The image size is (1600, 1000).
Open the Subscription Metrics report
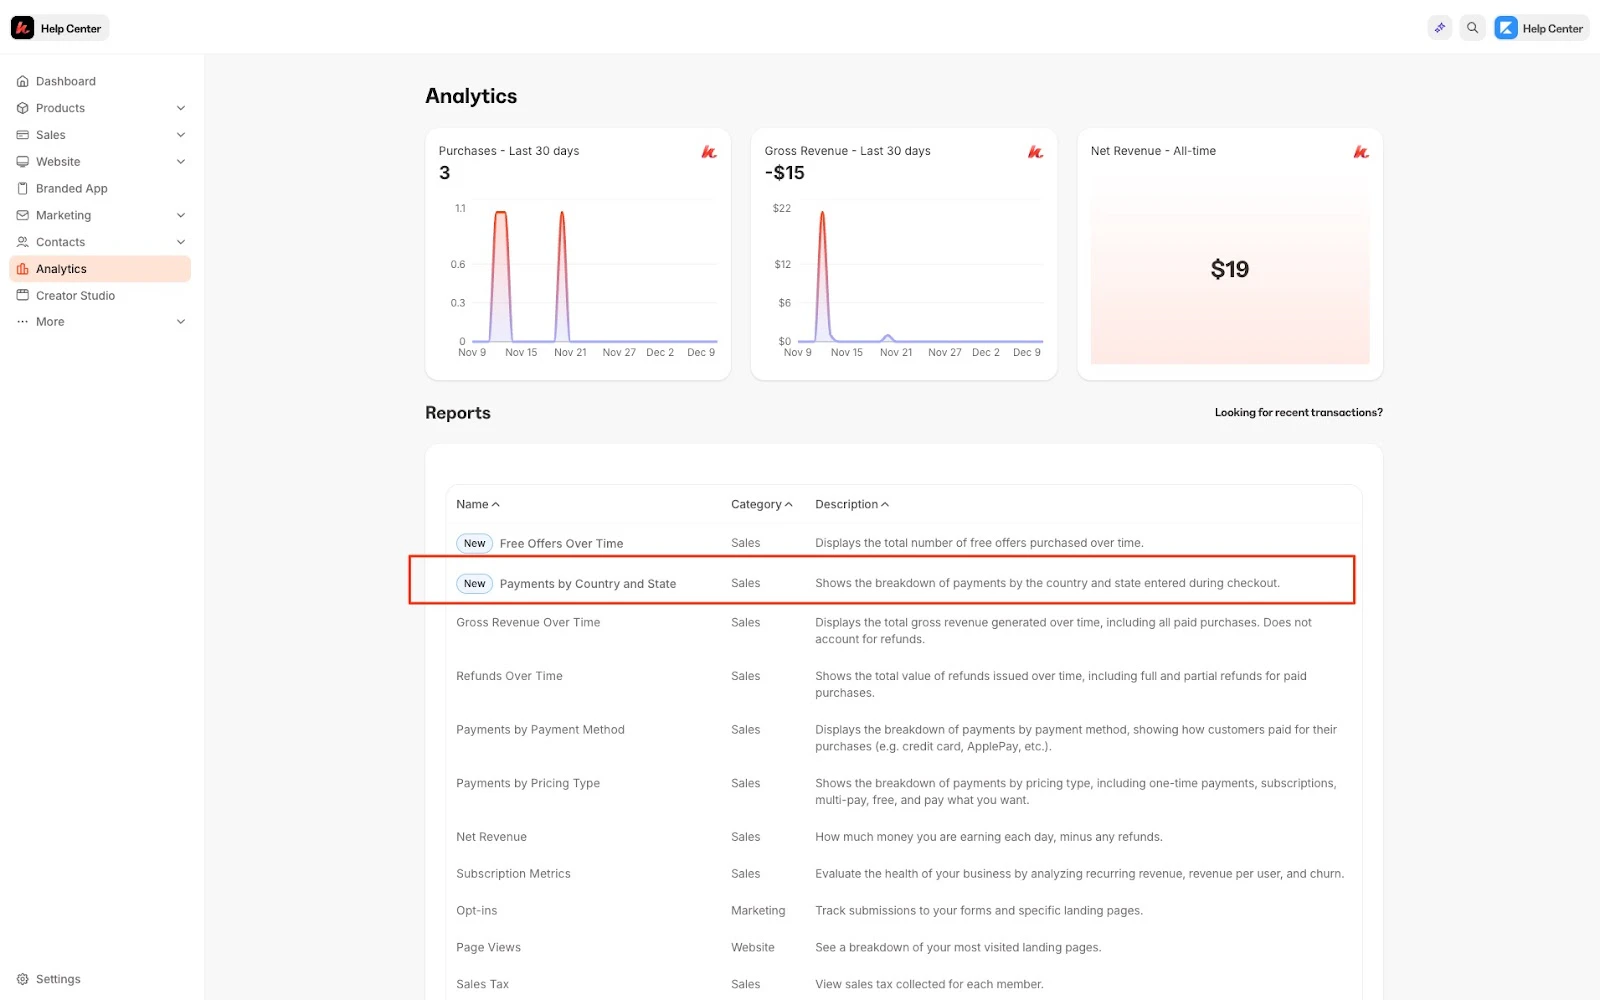[513, 874]
